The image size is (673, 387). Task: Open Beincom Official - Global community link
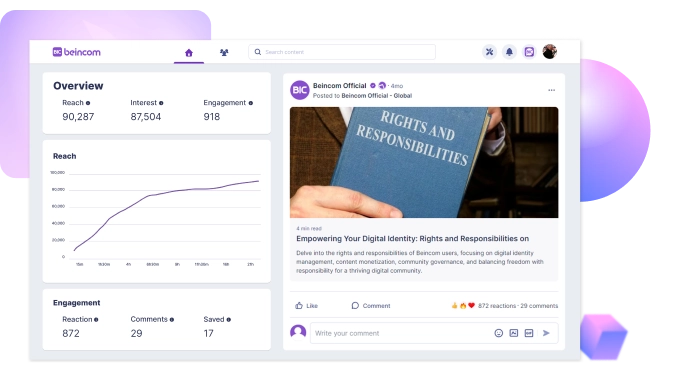click(x=376, y=96)
